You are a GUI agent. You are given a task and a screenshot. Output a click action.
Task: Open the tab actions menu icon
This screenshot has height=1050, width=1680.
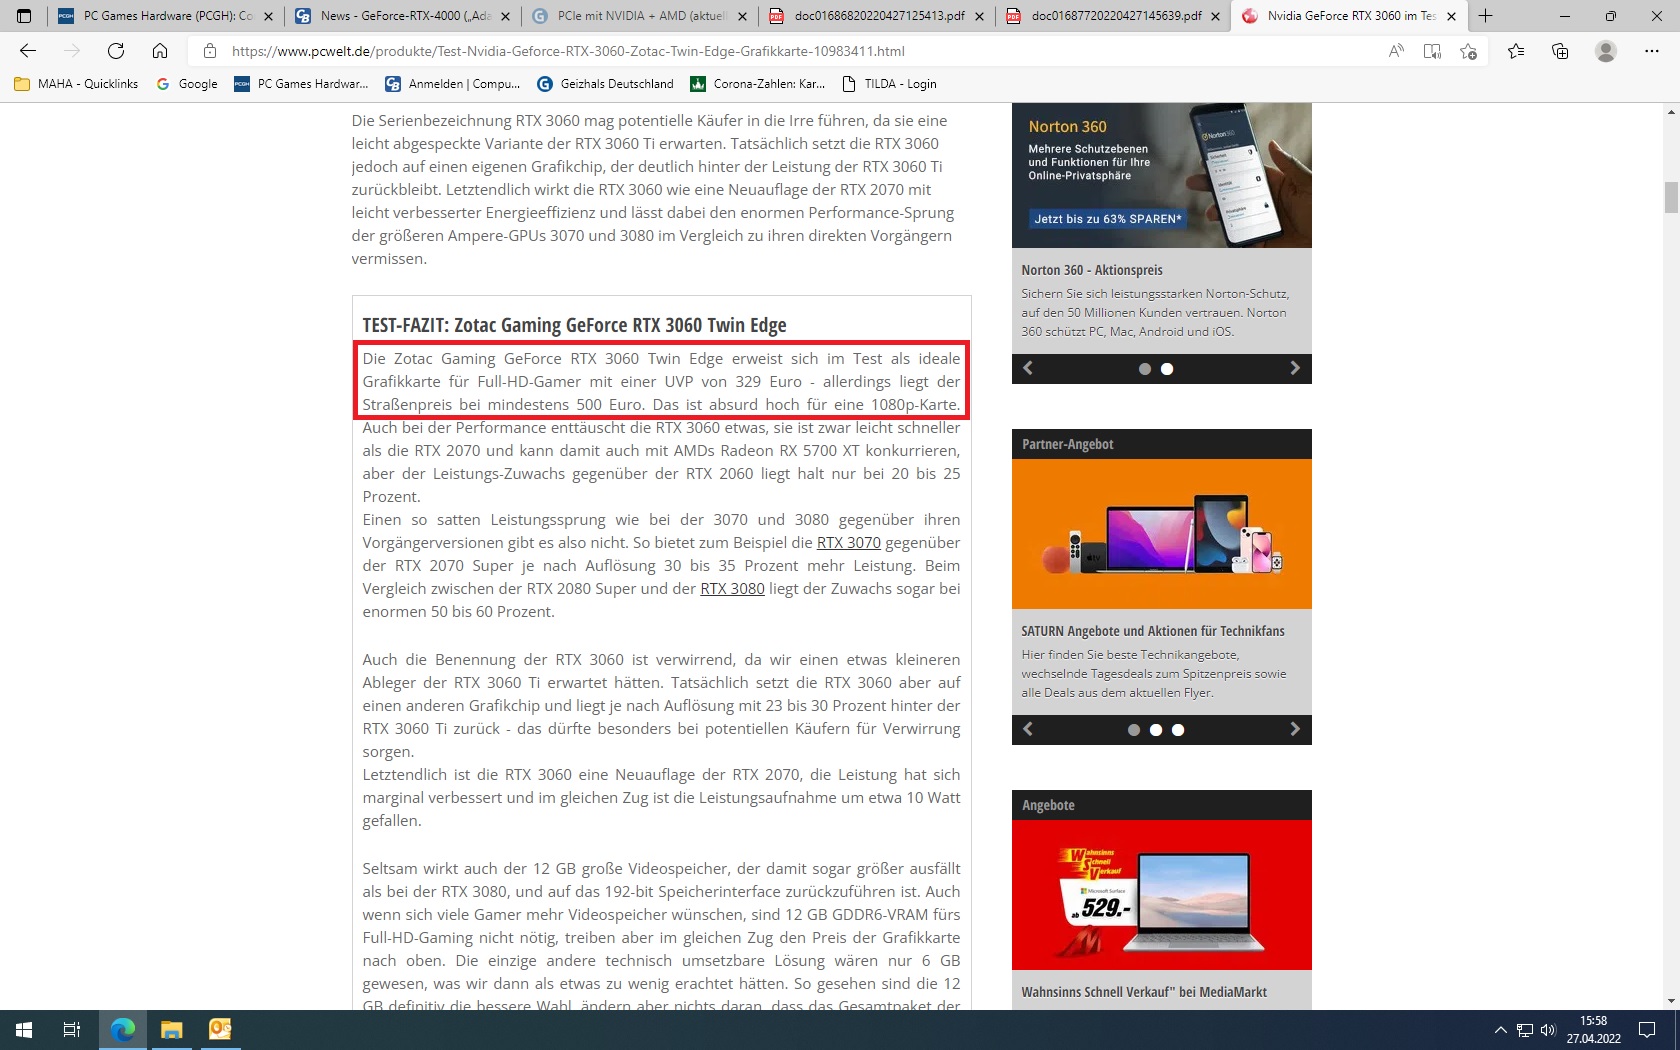click(24, 16)
